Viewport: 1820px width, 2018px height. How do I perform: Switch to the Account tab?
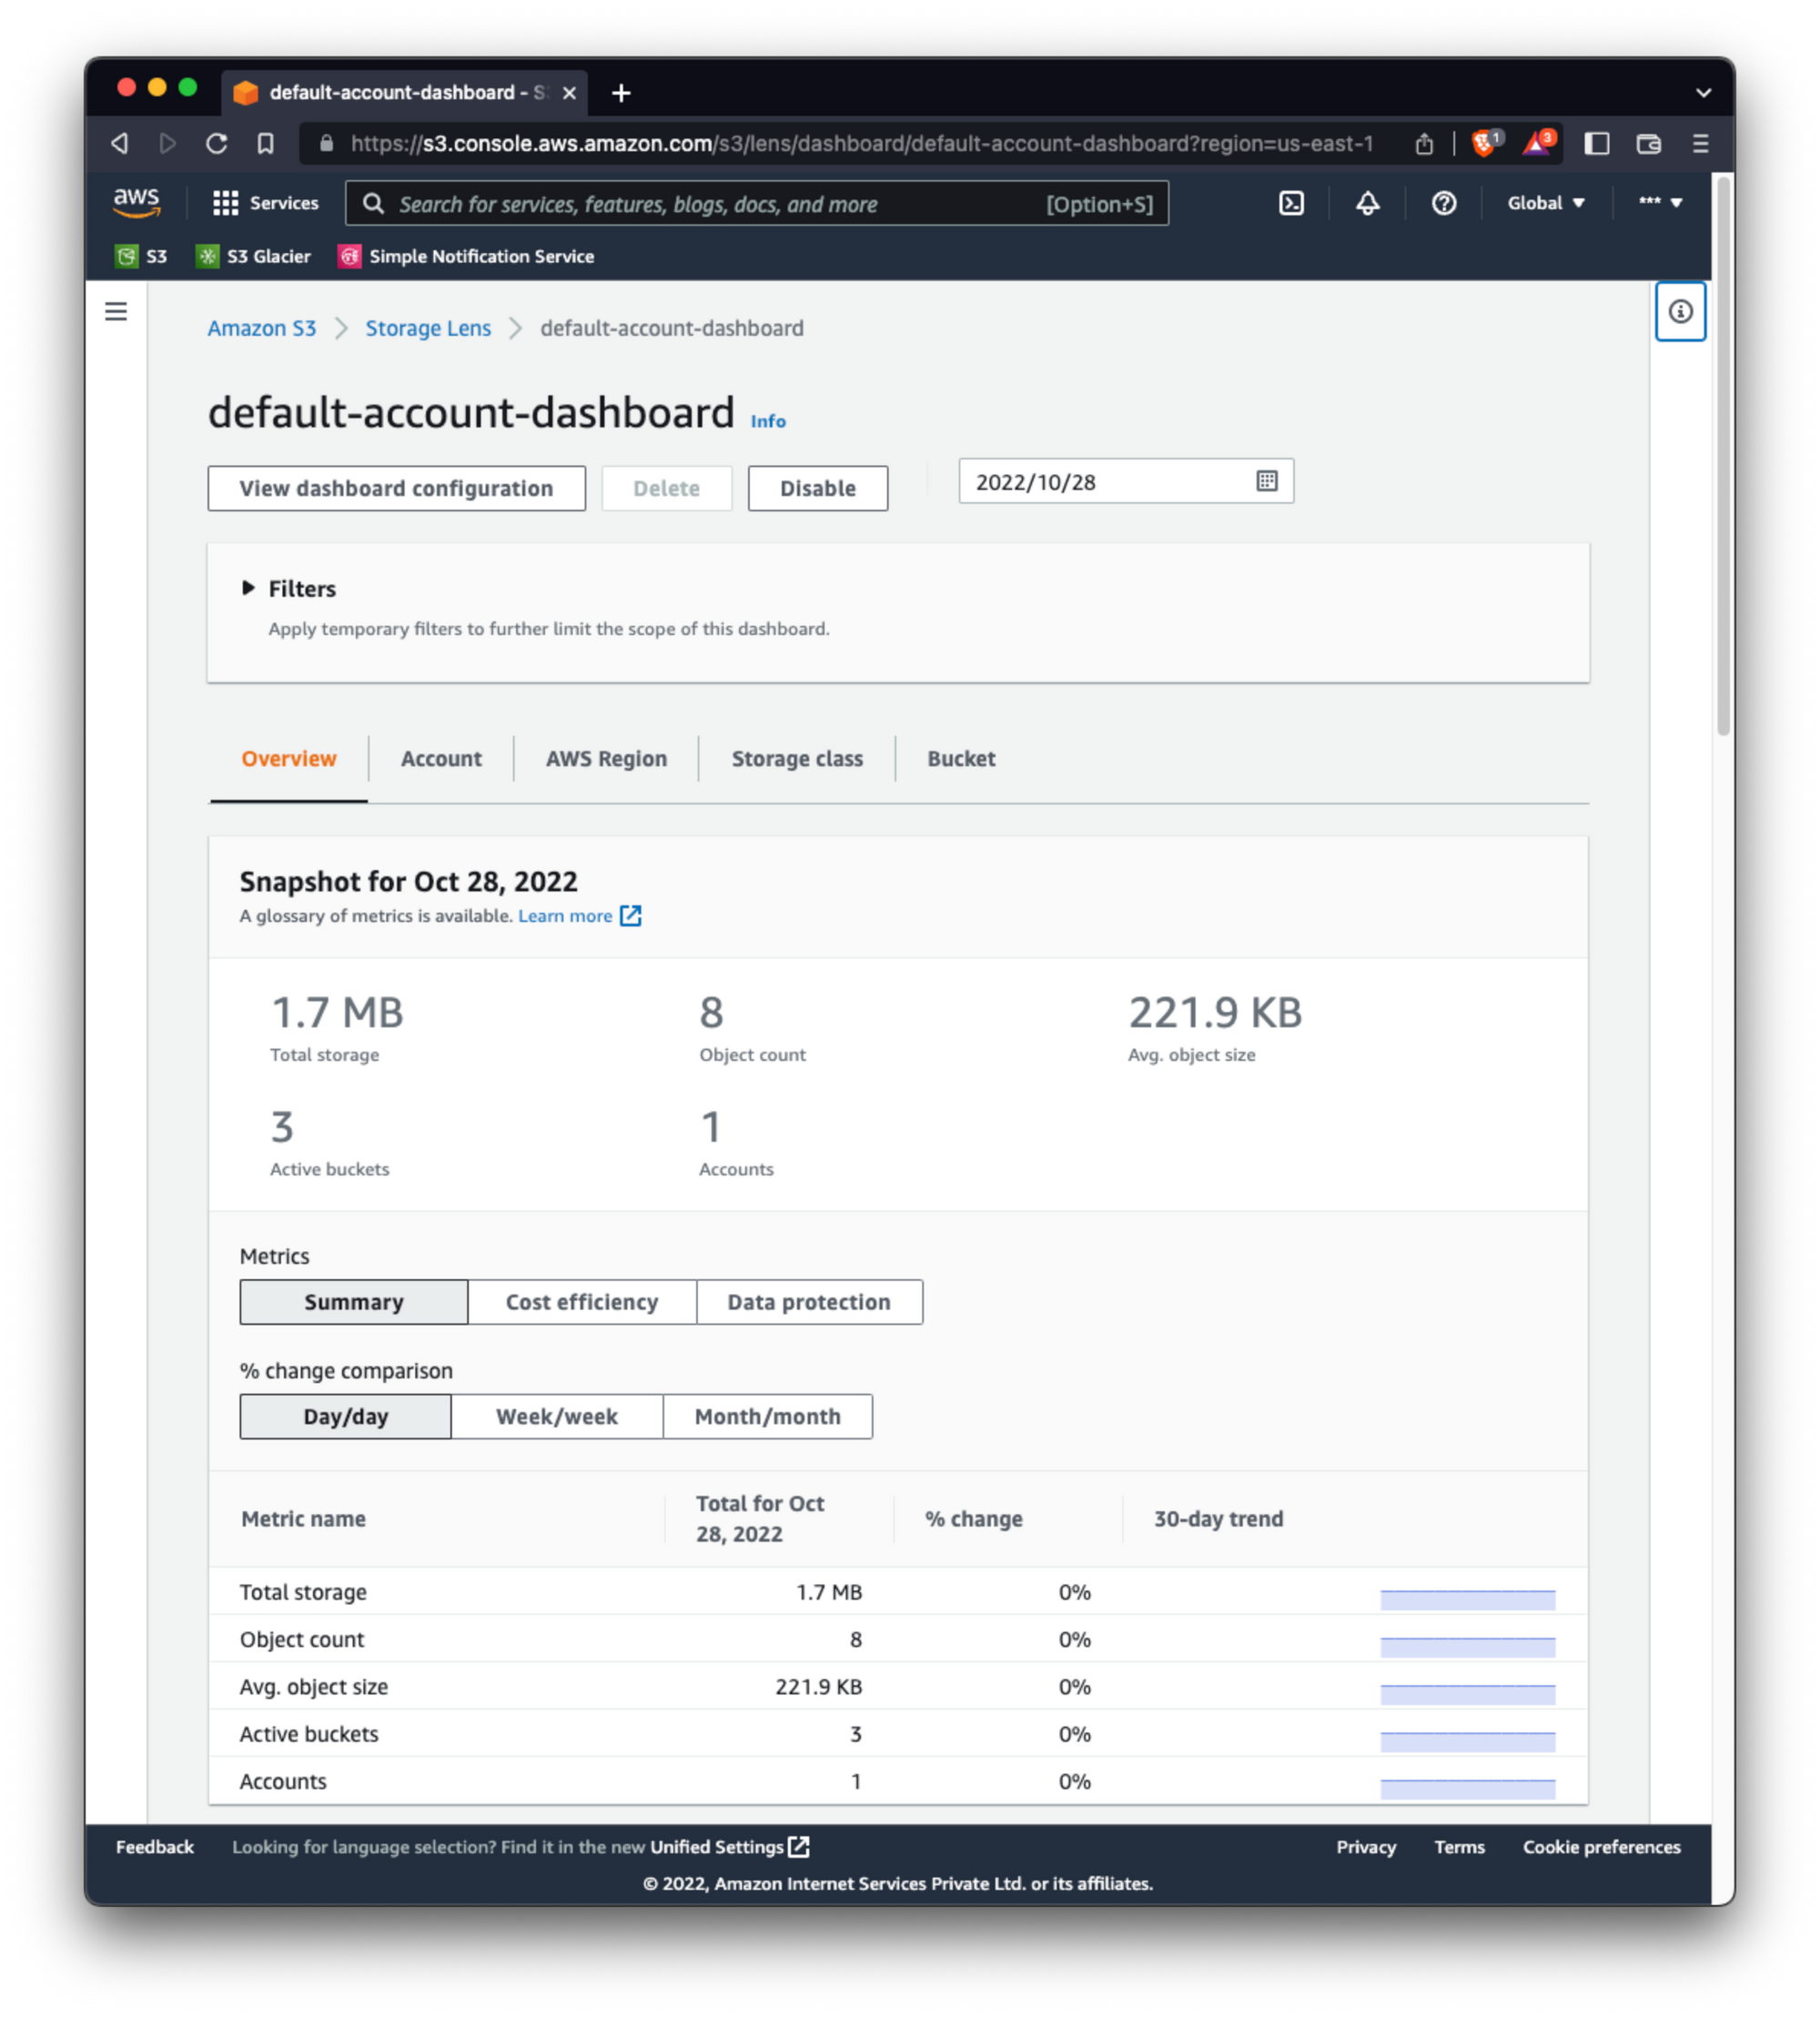pos(441,758)
